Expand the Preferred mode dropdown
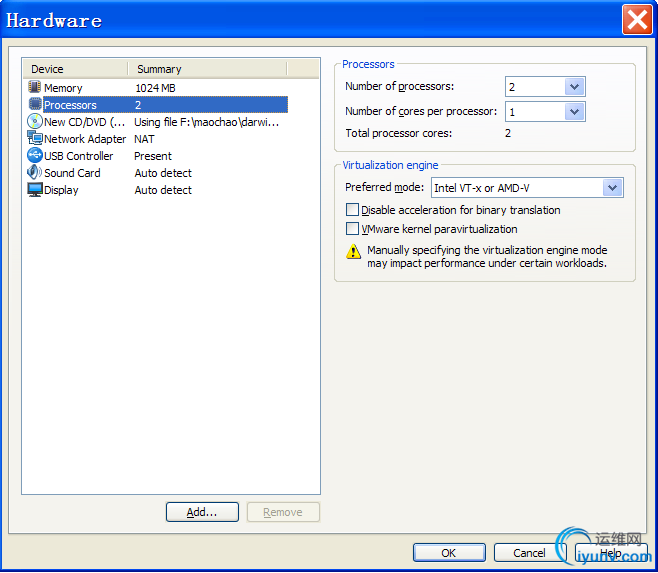The image size is (658, 573). point(613,188)
